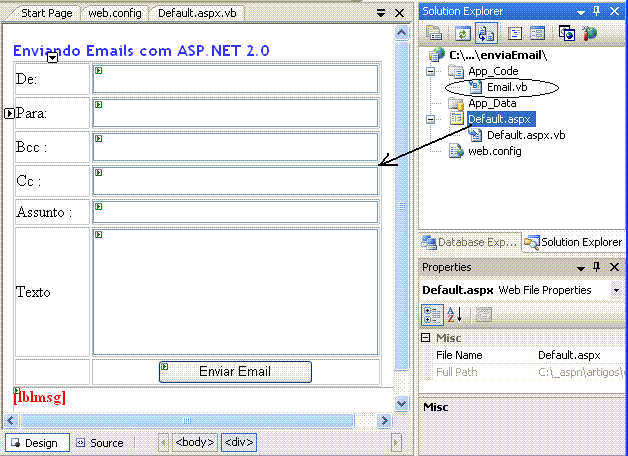Screen dimensions: 628x456
Task: Switch to Default.aspx.vb document tab
Action: point(197,13)
